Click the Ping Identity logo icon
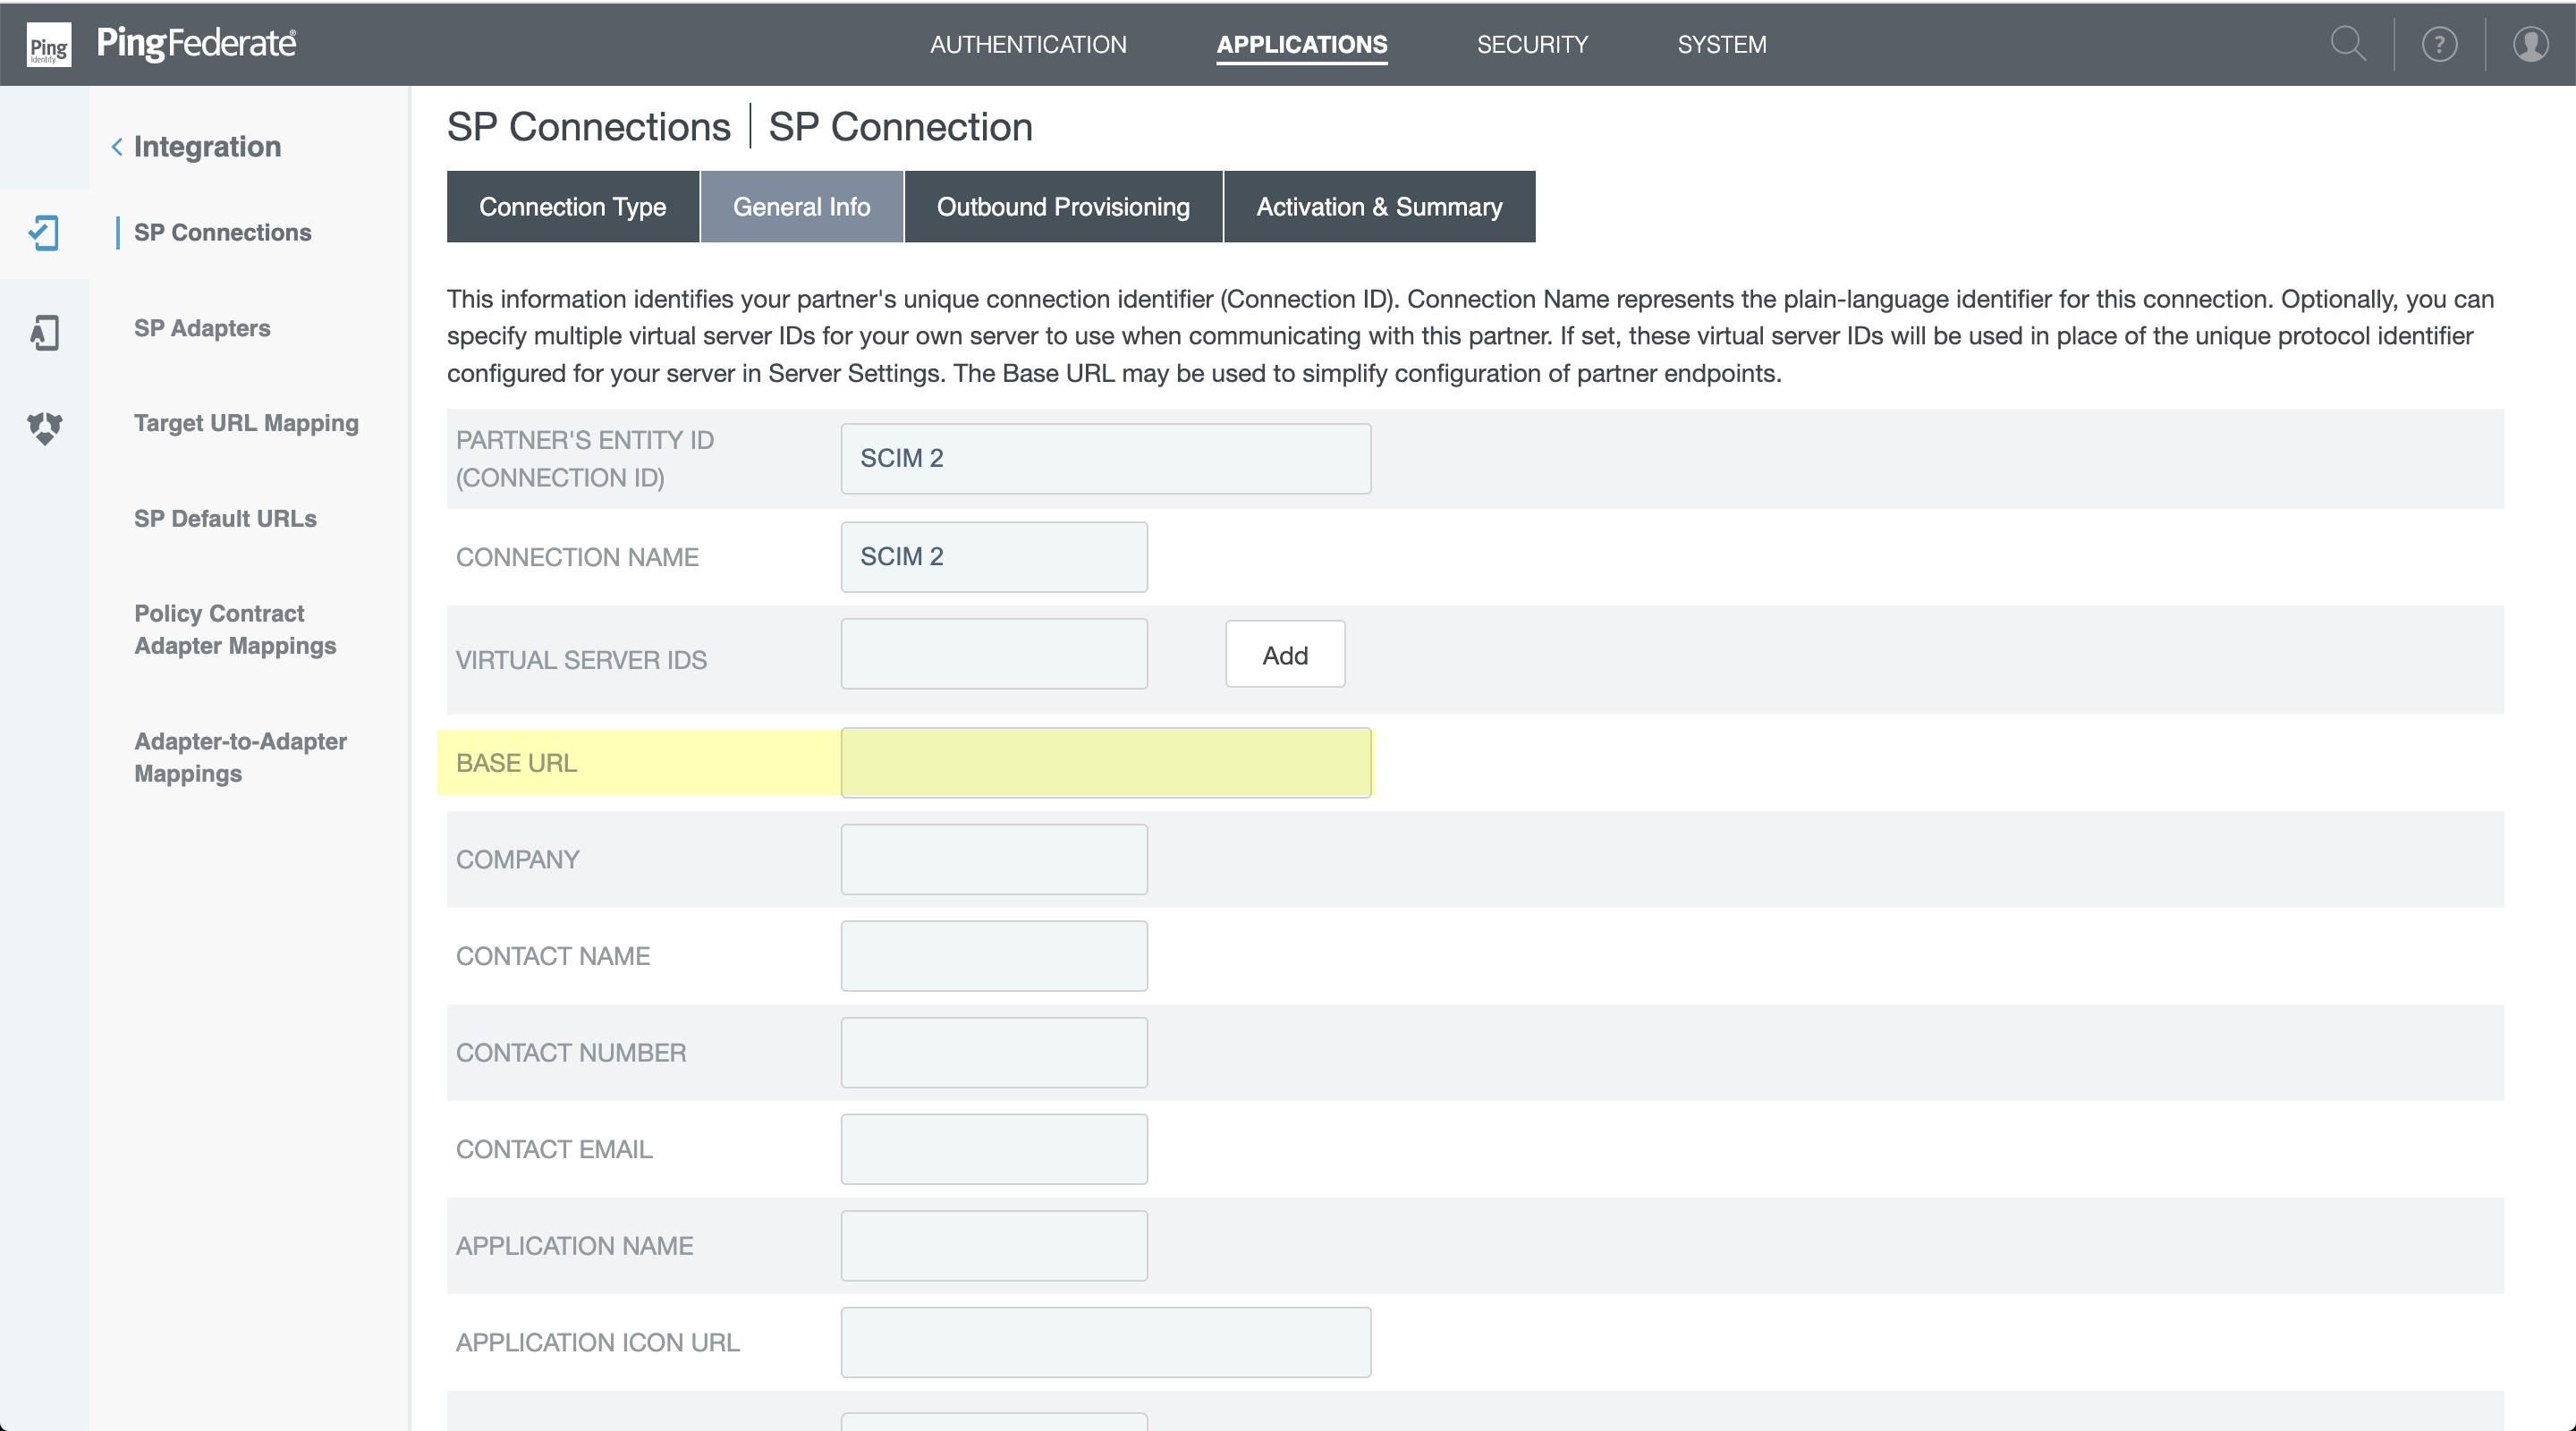Screen dimensions: 2576x1431 (x=48, y=45)
